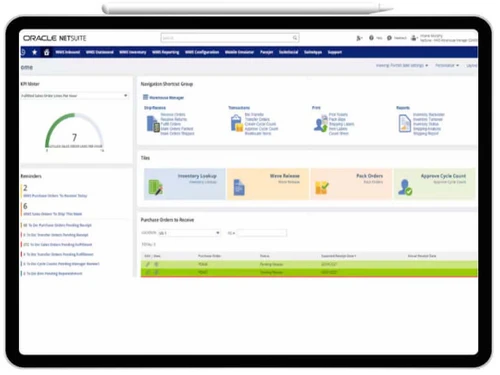Open the WMS Outbound menu
Screen dimensions: 500x375
point(100,52)
